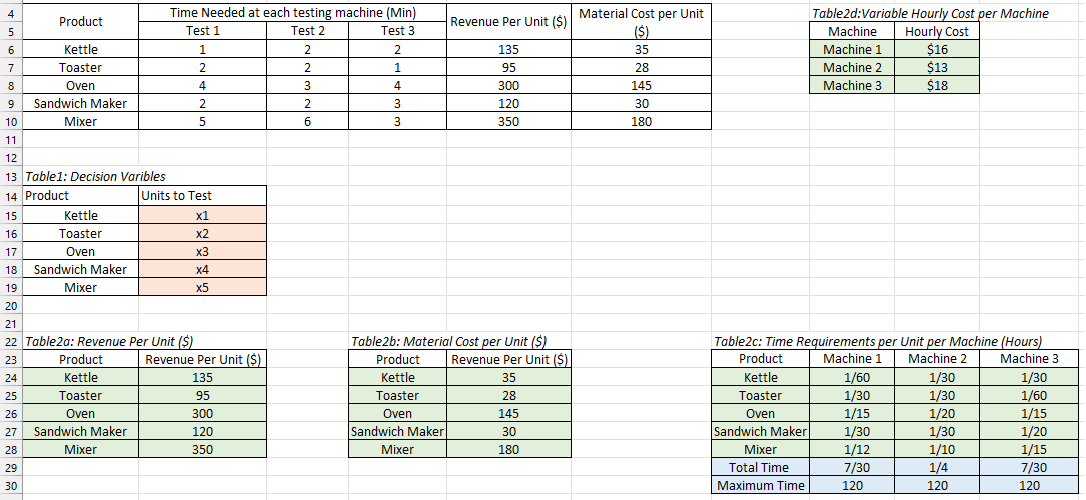Click row header 30

10,485
